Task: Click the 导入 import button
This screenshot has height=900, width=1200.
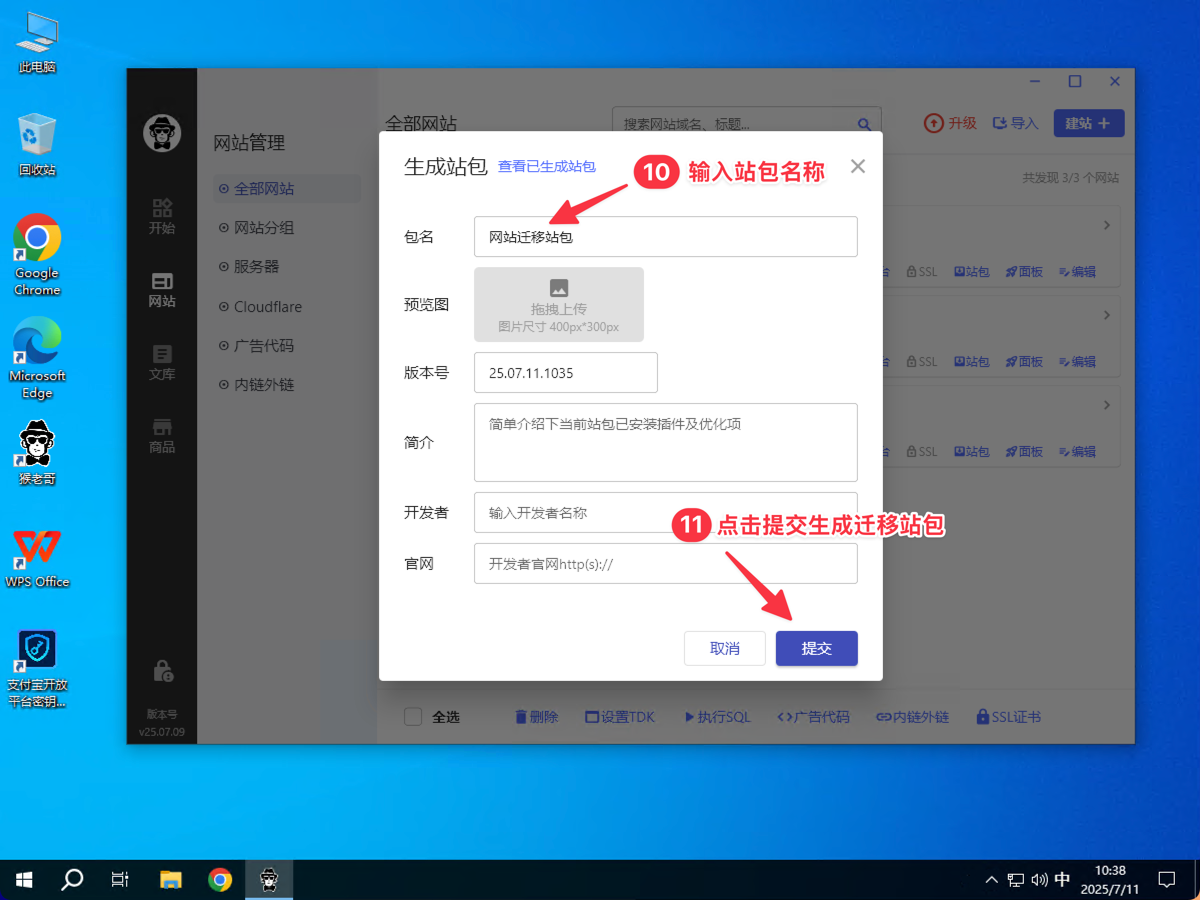Action: point(1015,123)
